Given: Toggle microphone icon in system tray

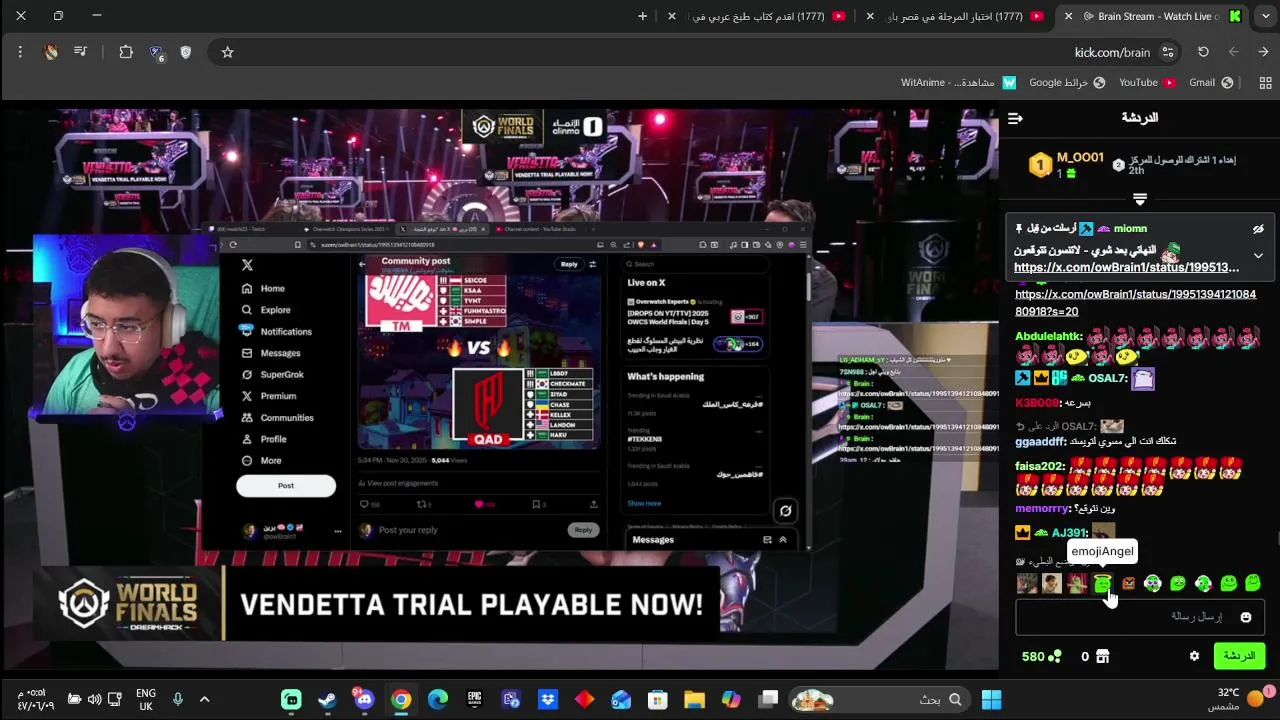Looking at the screenshot, I should 177,699.
